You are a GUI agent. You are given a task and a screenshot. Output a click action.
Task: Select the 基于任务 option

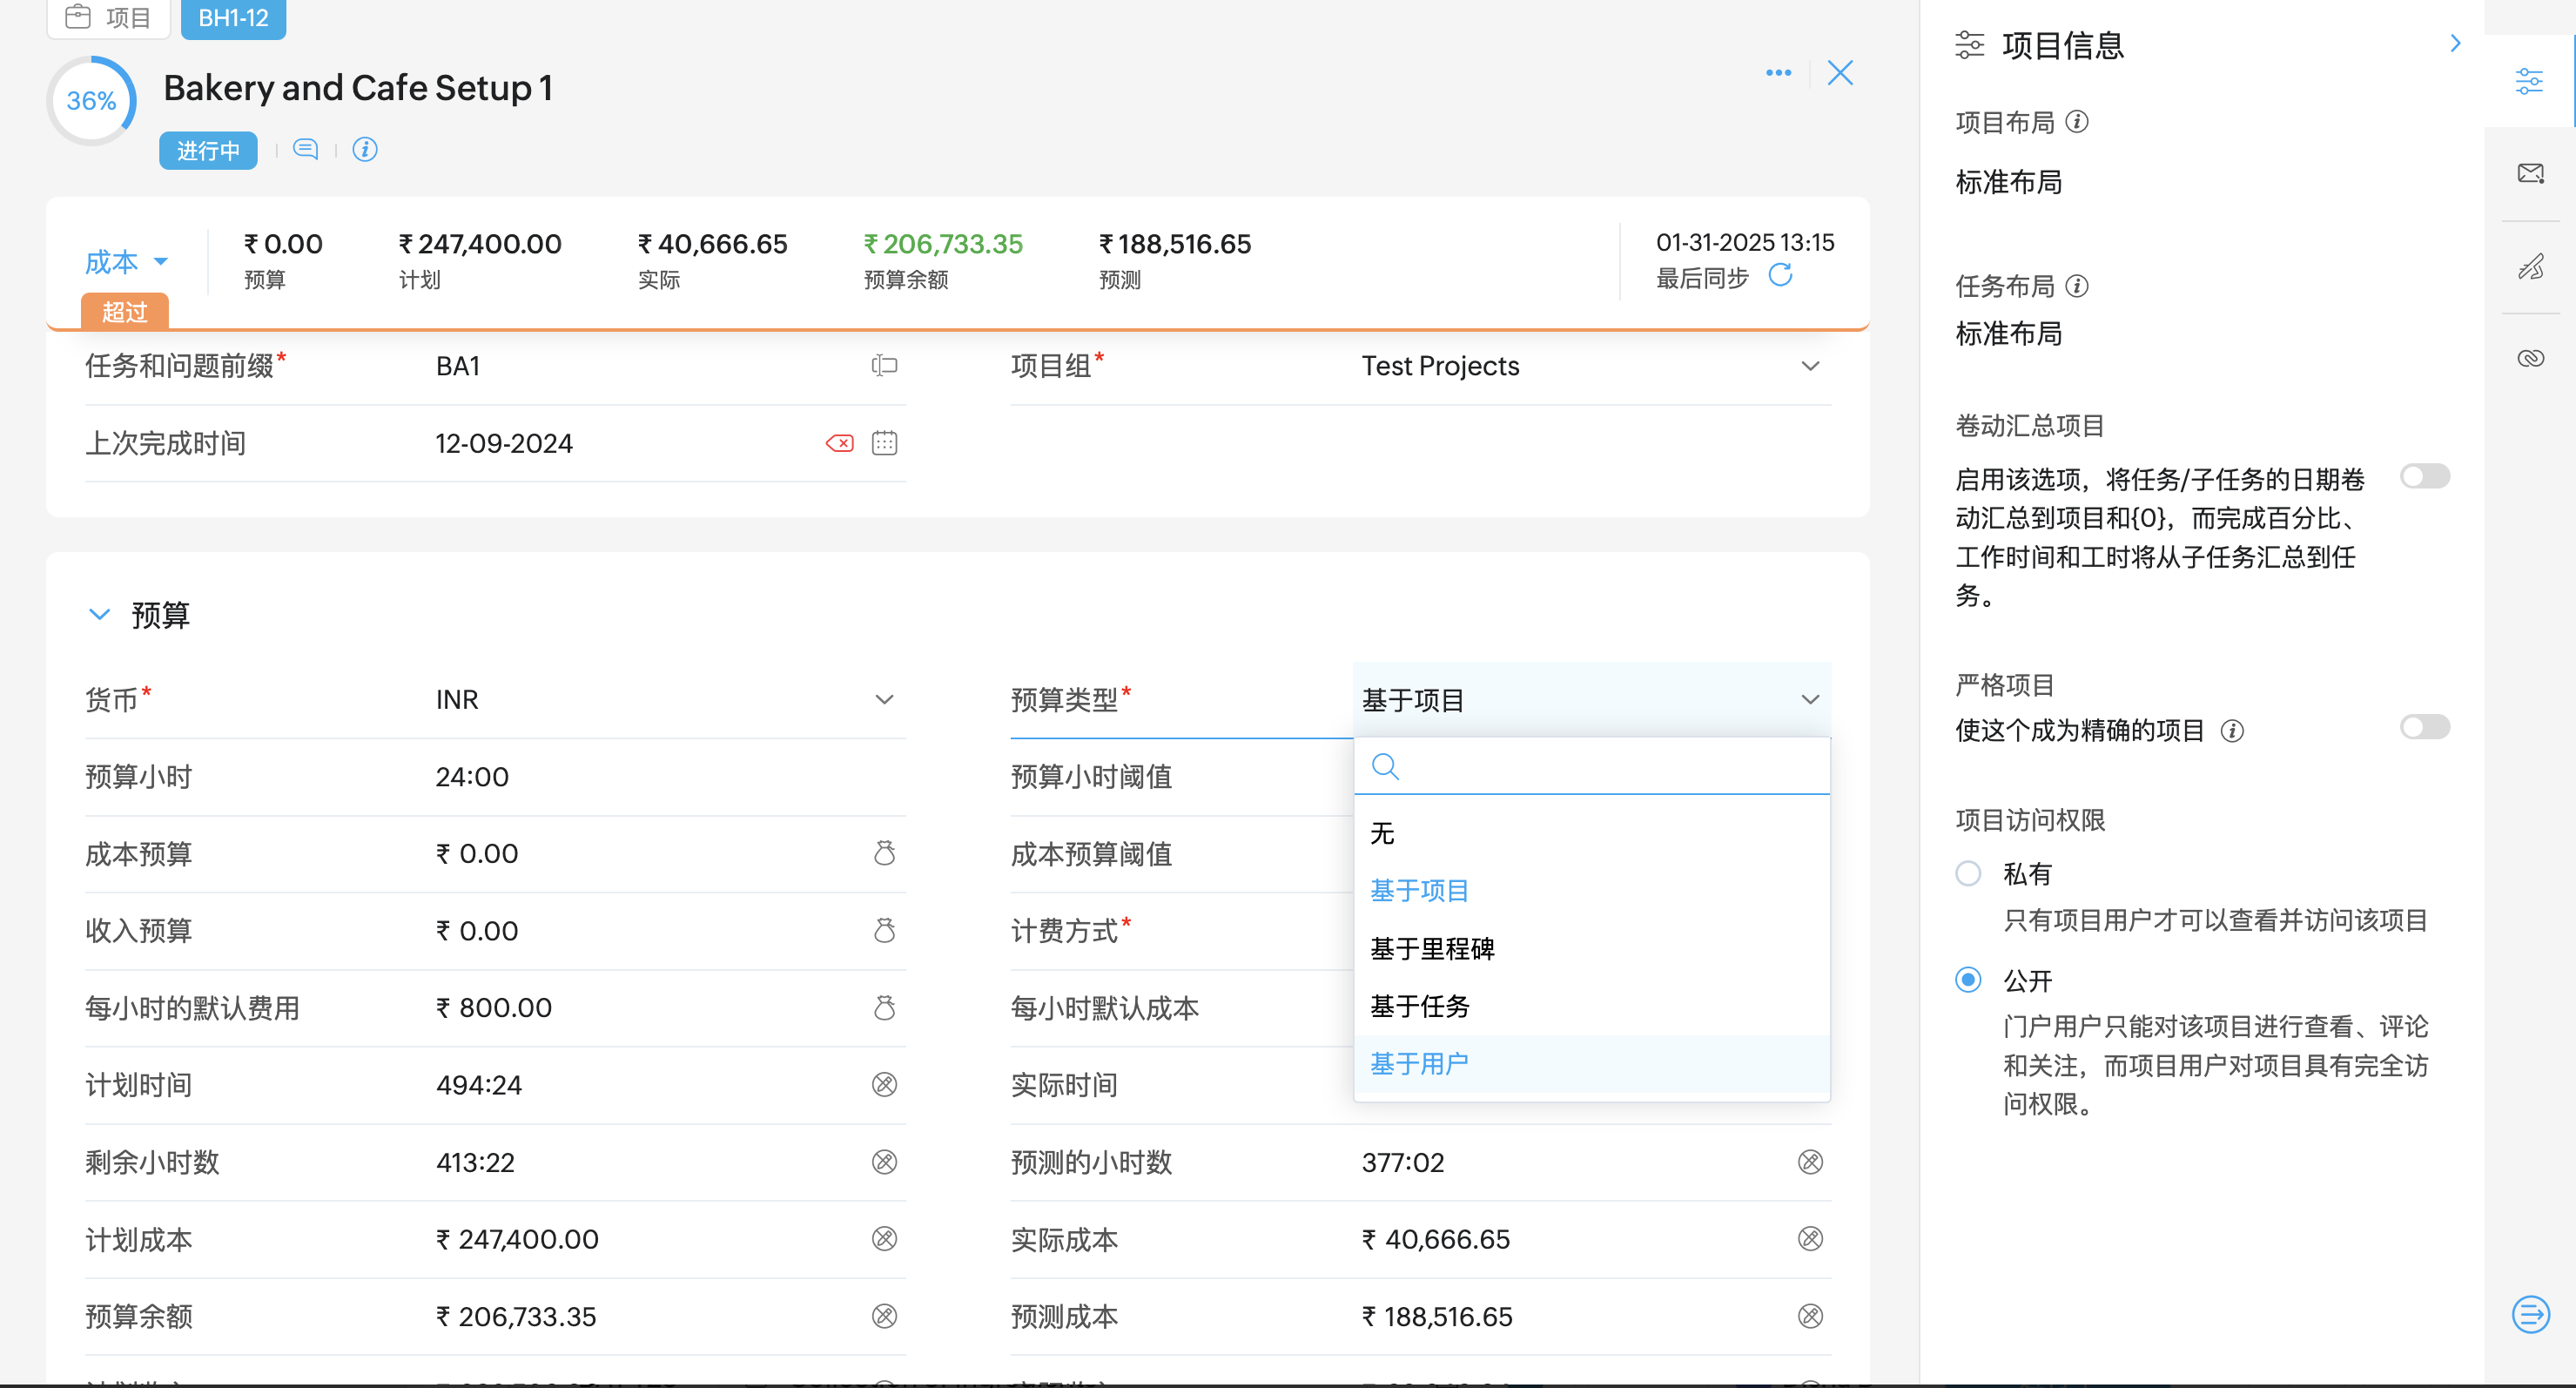click(x=1419, y=1006)
